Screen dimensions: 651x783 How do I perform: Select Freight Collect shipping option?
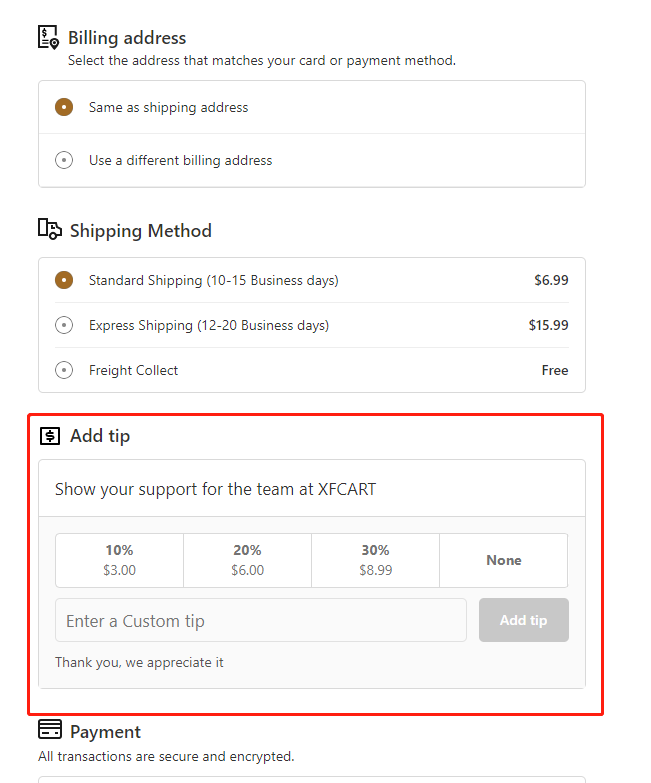(x=64, y=370)
